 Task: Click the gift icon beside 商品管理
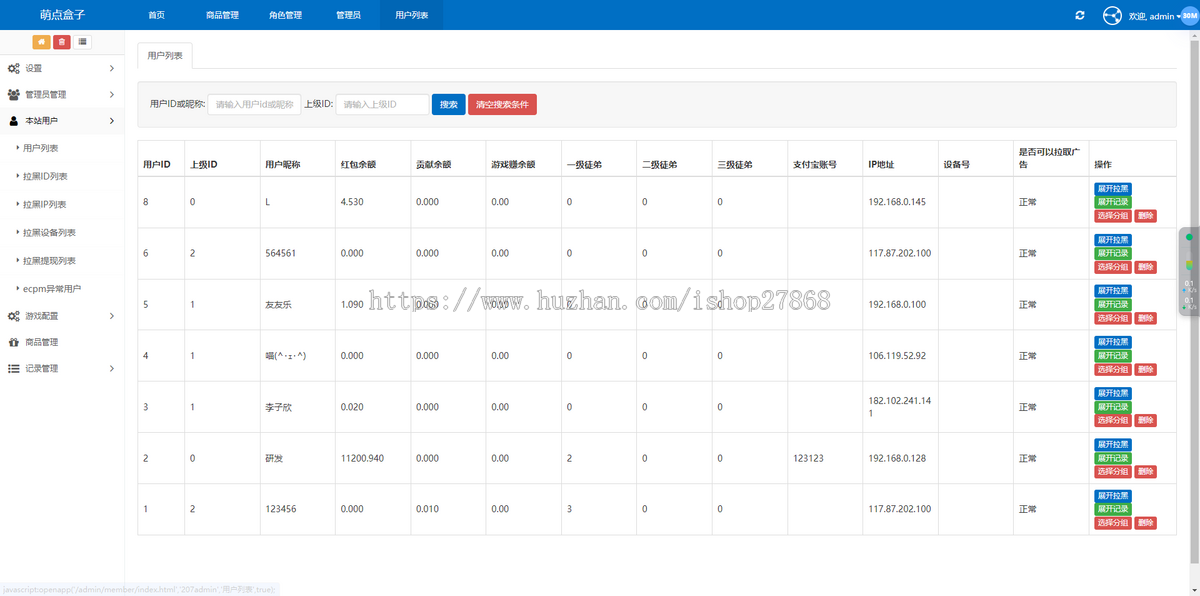point(13,342)
